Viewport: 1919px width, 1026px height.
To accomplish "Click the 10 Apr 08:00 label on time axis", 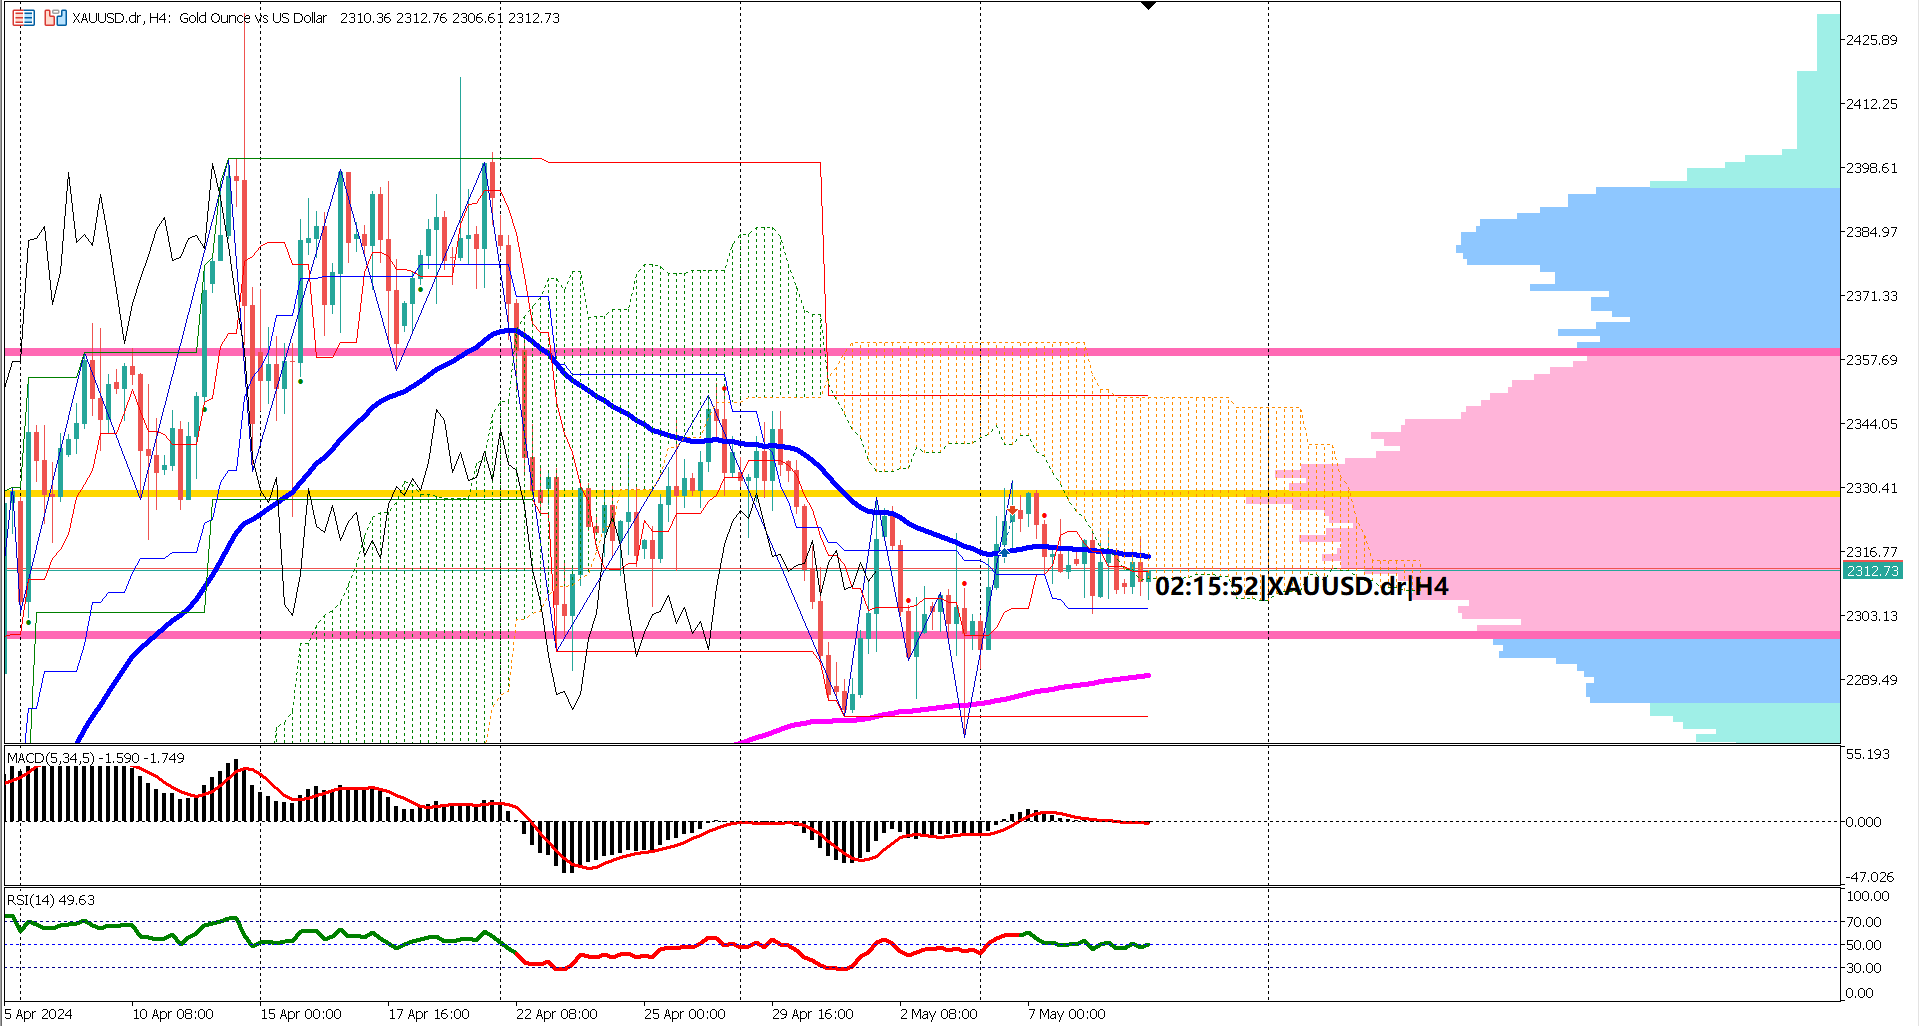I will tap(173, 1013).
